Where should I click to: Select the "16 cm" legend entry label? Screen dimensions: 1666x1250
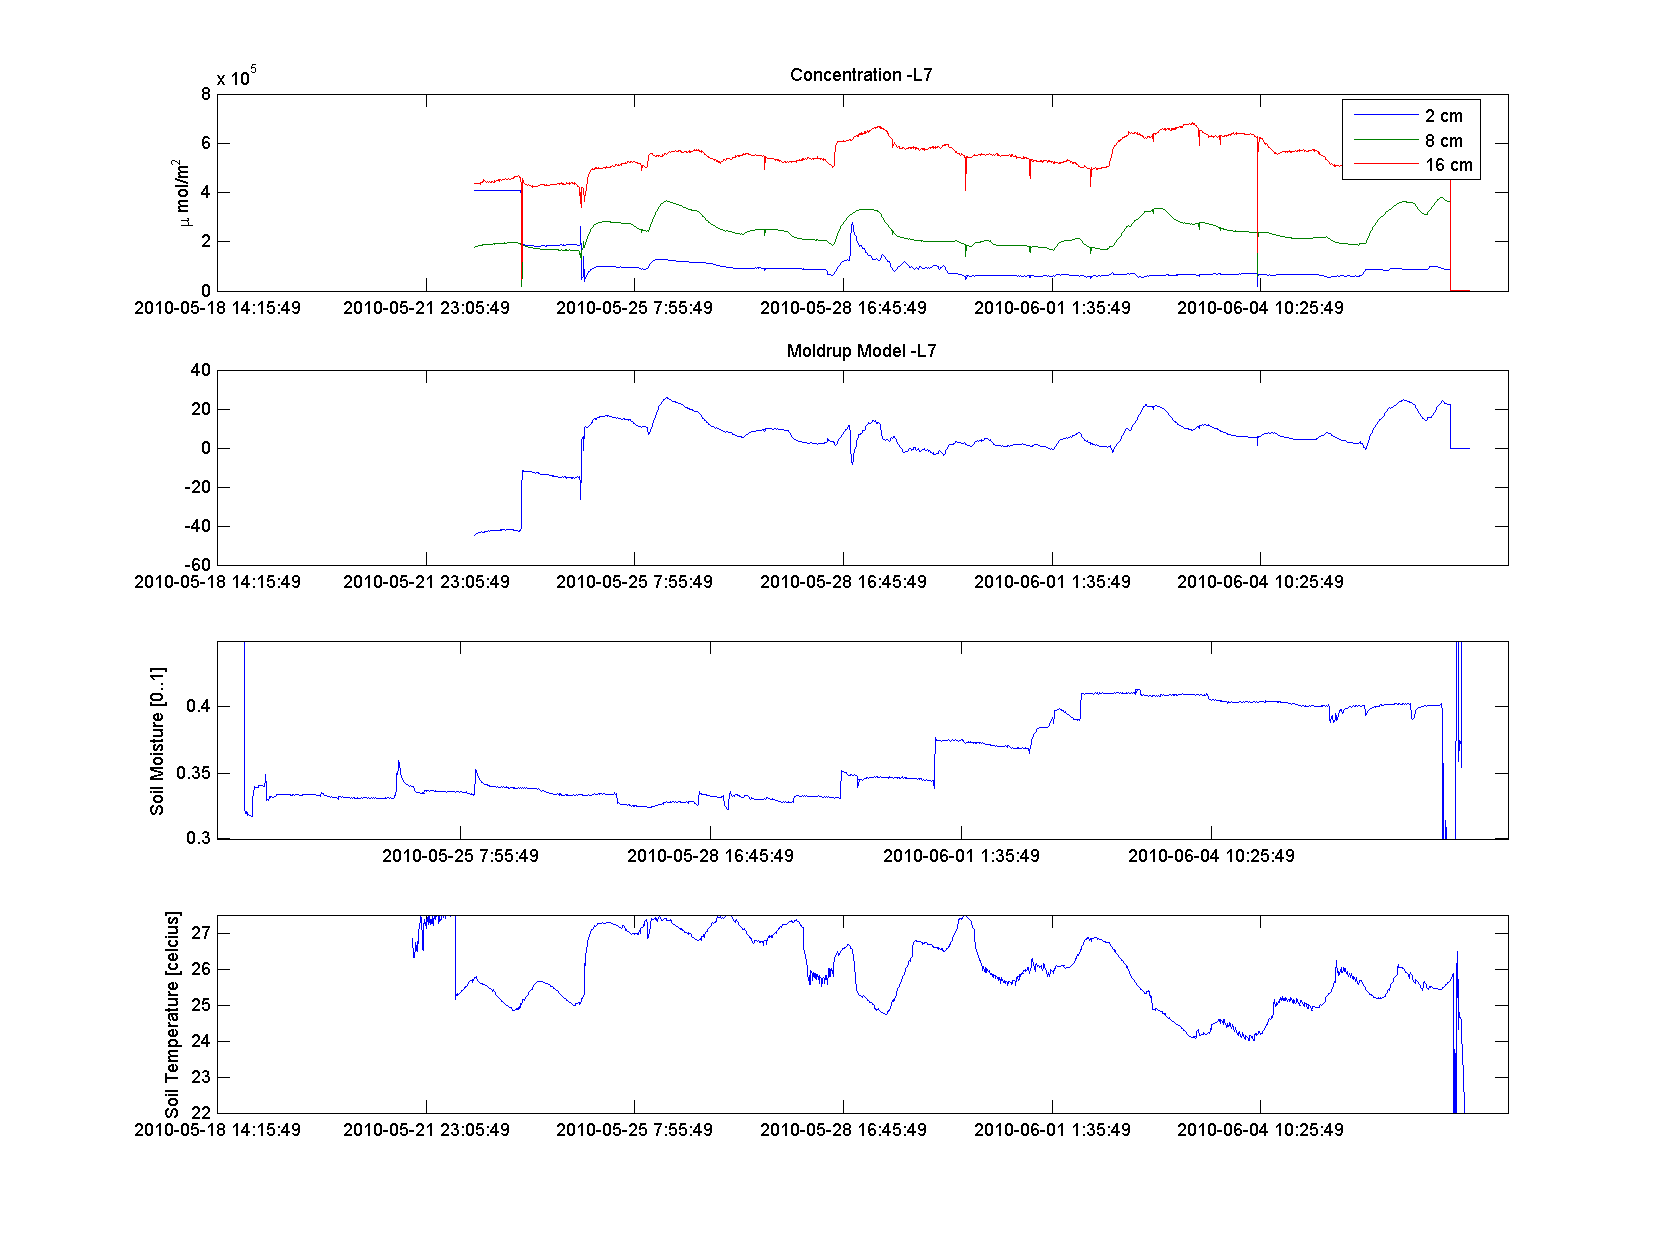tap(1449, 165)
